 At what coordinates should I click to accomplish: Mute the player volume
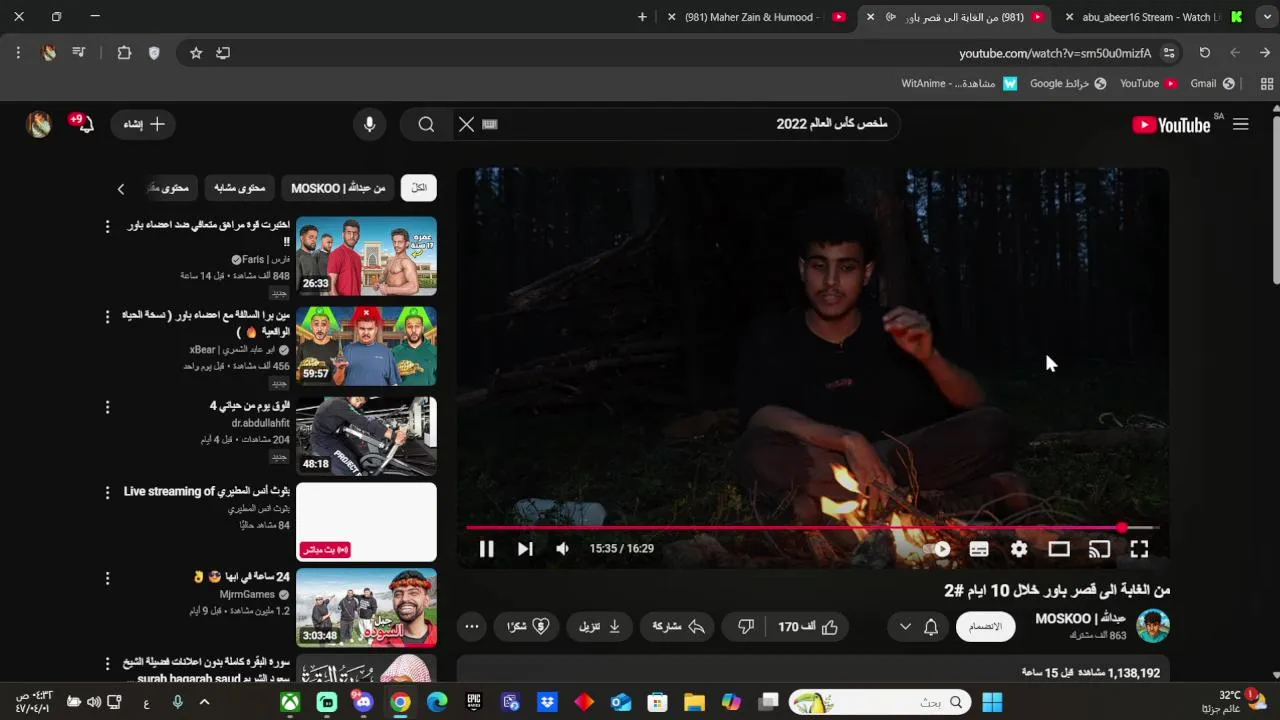(563, 549)
